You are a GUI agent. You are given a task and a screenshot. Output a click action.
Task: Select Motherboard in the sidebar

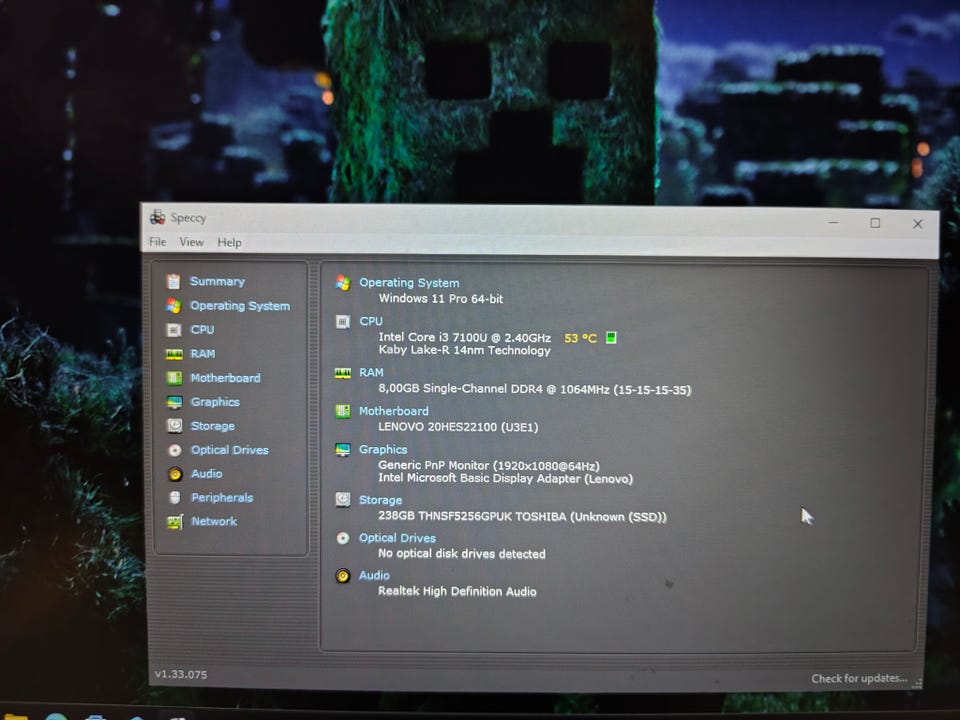coord(225,378)
